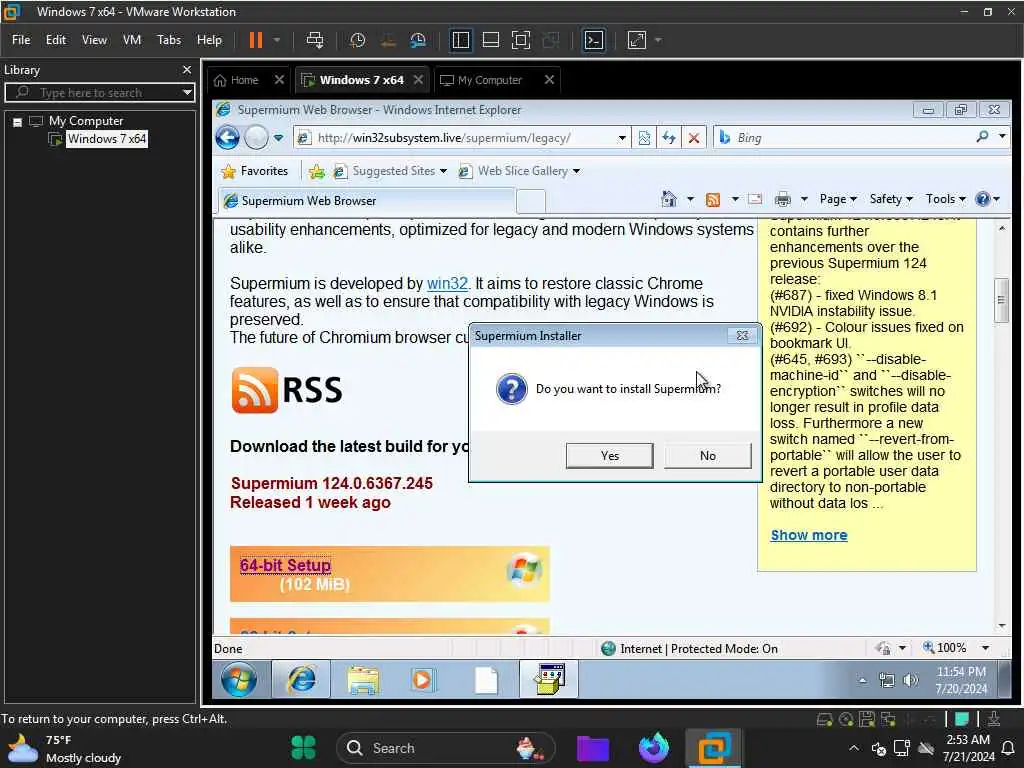This screenshot has height=768, width=1024.
Task: Open Windows 11 host Start button
Action: [303, 748]
